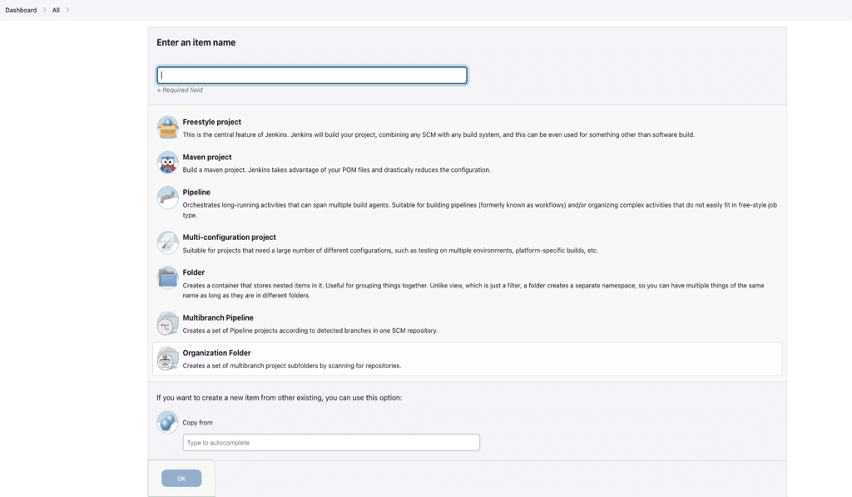Viewport: 852px width, 497px height.
Task: Click the Enter an item name heading
Action: [196, 42]
